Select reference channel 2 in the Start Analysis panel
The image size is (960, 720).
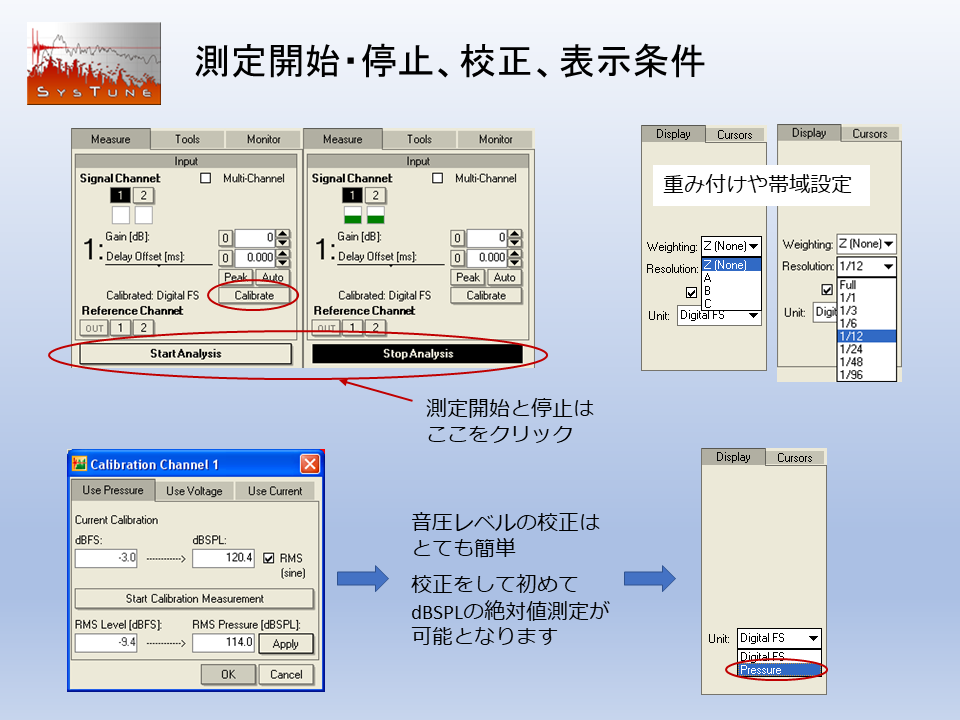[143, 328]
